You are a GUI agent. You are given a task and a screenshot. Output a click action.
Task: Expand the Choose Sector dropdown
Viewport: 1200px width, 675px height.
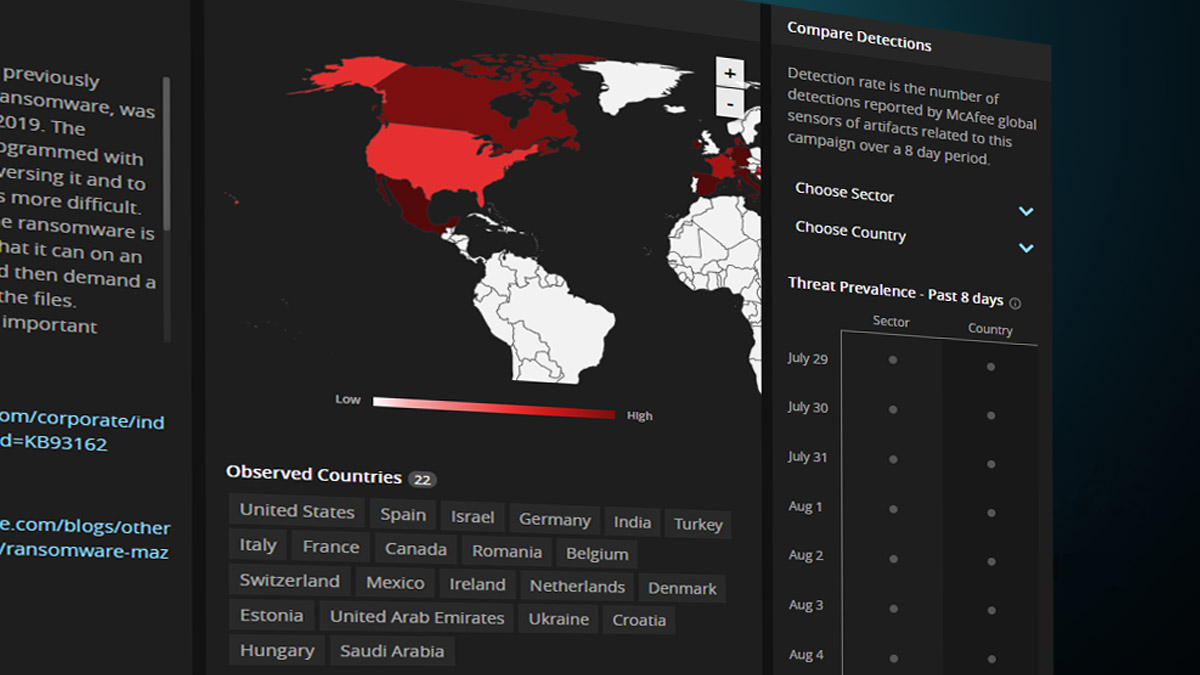click(914, 200)
